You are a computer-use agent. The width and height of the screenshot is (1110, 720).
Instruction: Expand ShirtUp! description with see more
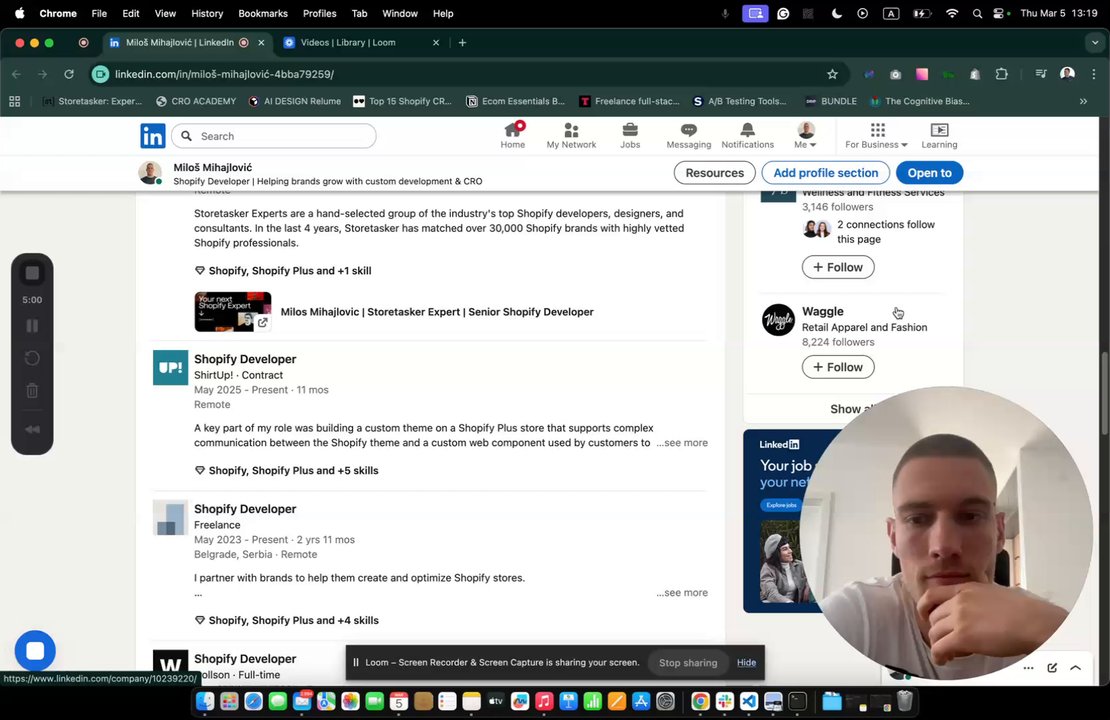682,442
